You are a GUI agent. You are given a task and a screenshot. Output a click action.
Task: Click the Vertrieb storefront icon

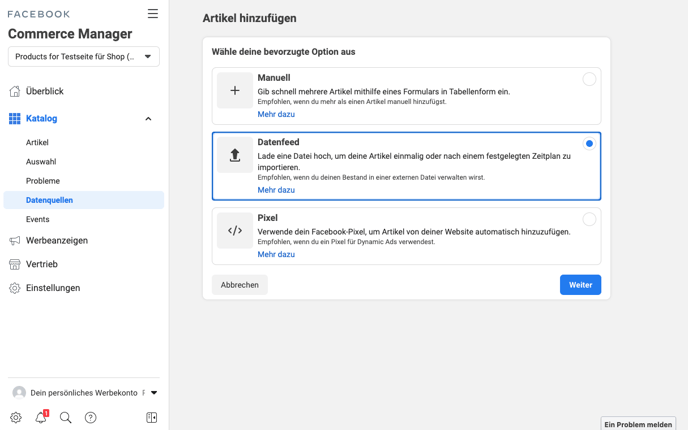14,264
